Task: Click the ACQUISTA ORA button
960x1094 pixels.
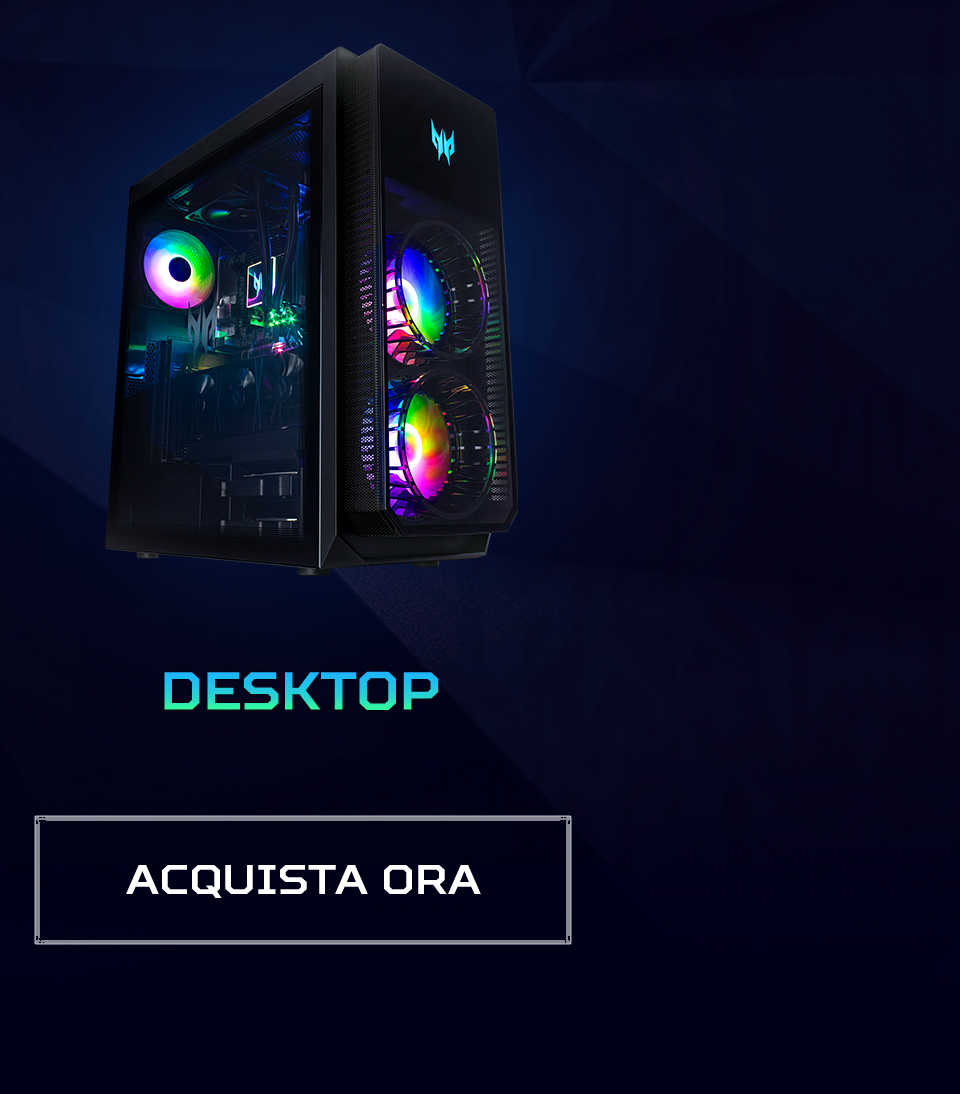Action: (x=303, y=879)
